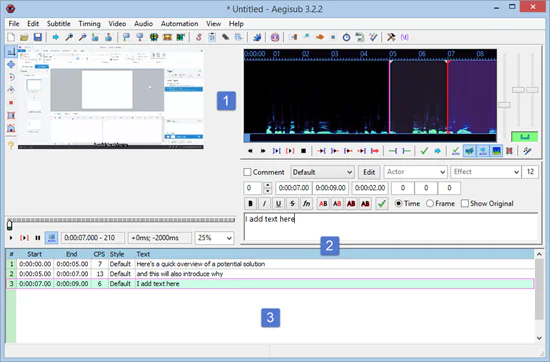Adjust the audio horizontal zoom slider
Screen dimensions: 550x362
coord(504,105)
